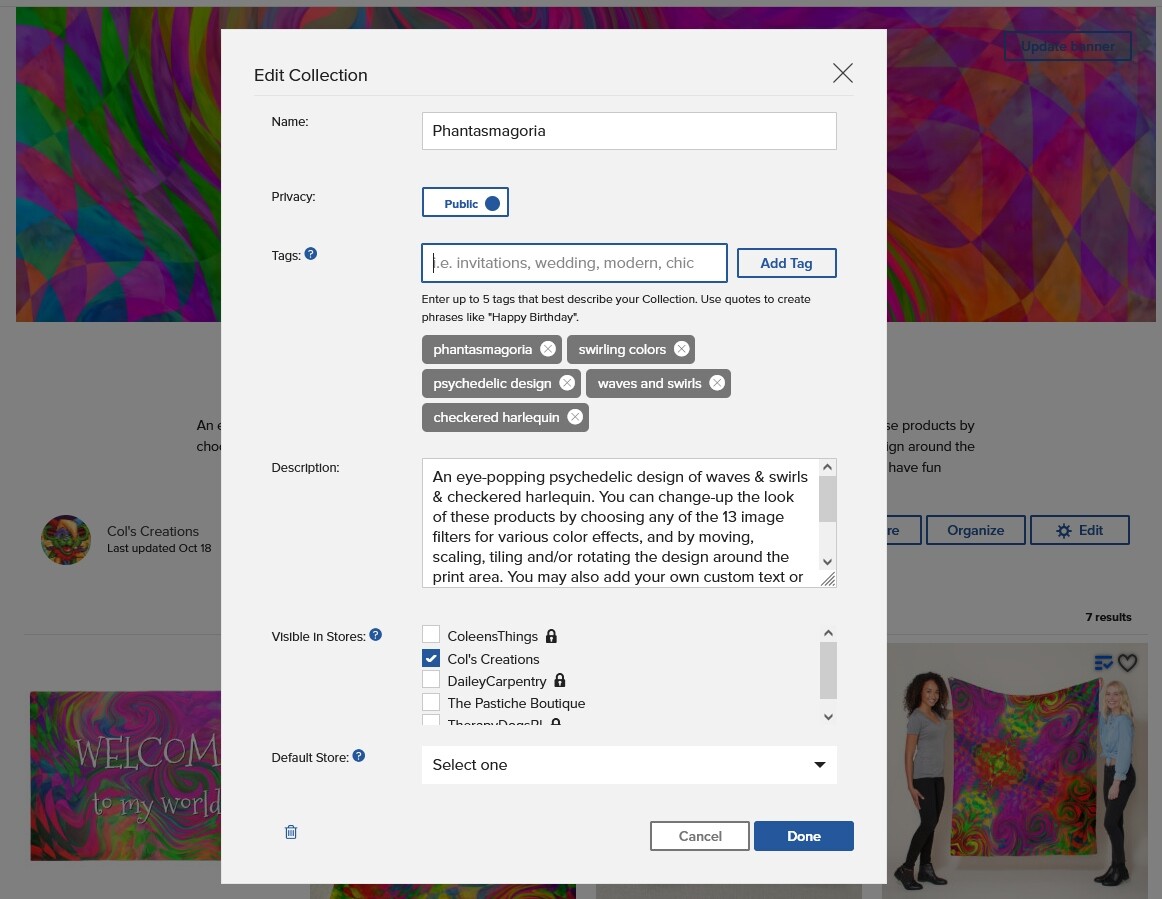
Task: Click the trash icon to delete collection
Action: [291, 832]
